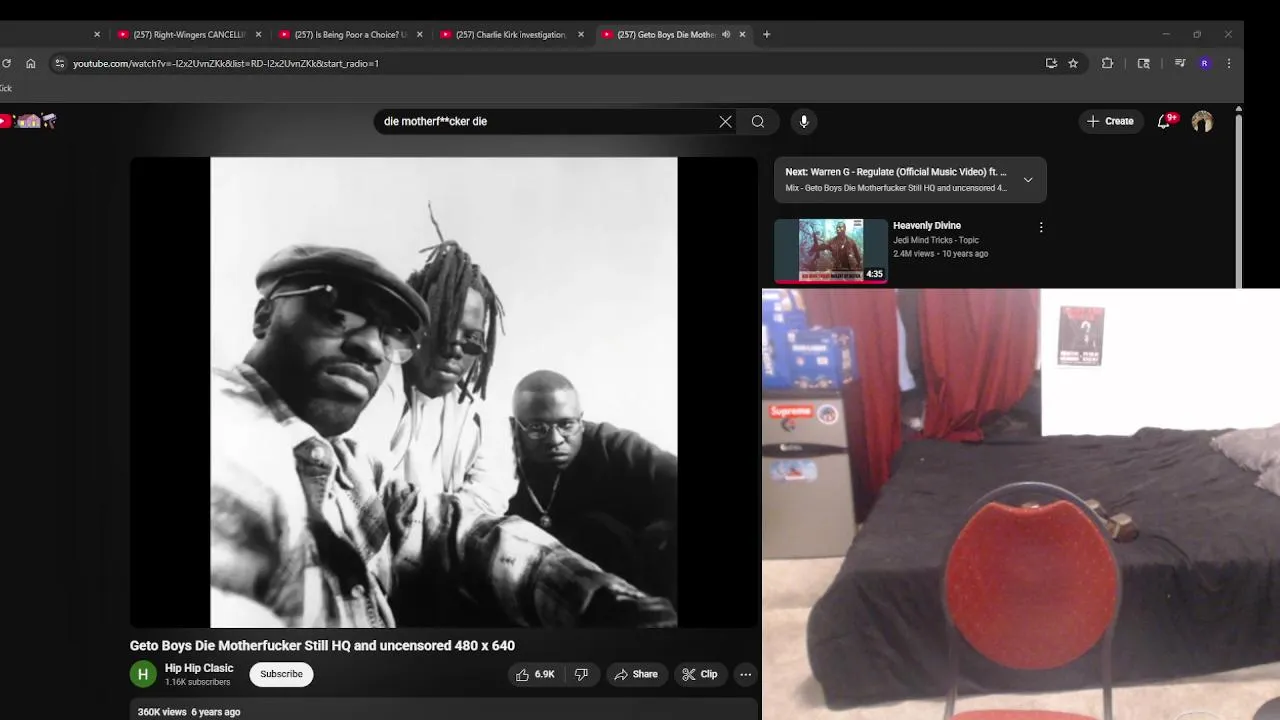Open site information icon in address bar
This screenshot has height=720, width=1280.
59,63
